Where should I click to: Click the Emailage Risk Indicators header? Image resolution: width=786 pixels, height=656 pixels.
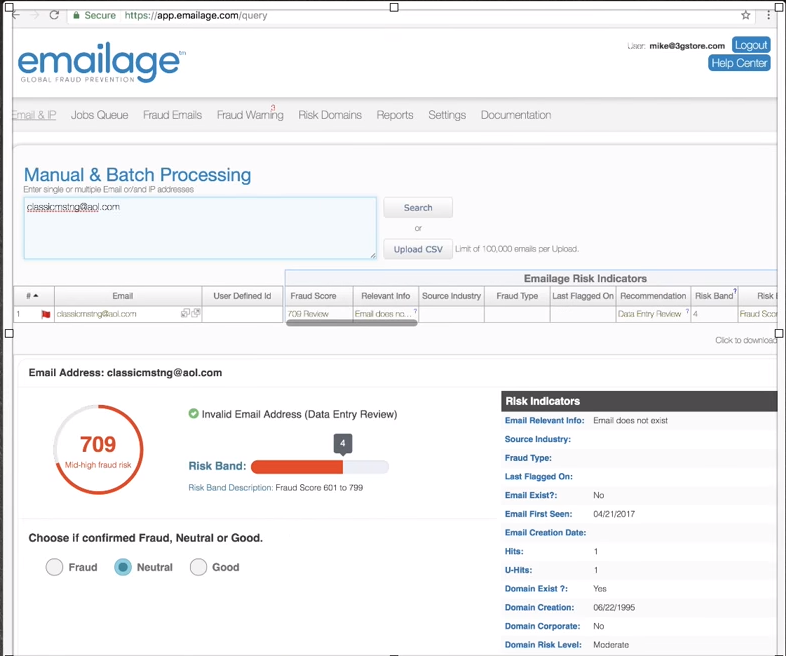(585, 278)
